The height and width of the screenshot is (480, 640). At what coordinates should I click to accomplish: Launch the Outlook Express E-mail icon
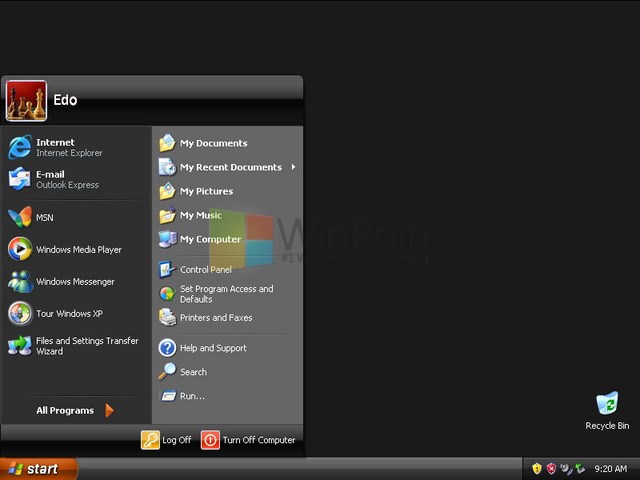click(20, 179)
